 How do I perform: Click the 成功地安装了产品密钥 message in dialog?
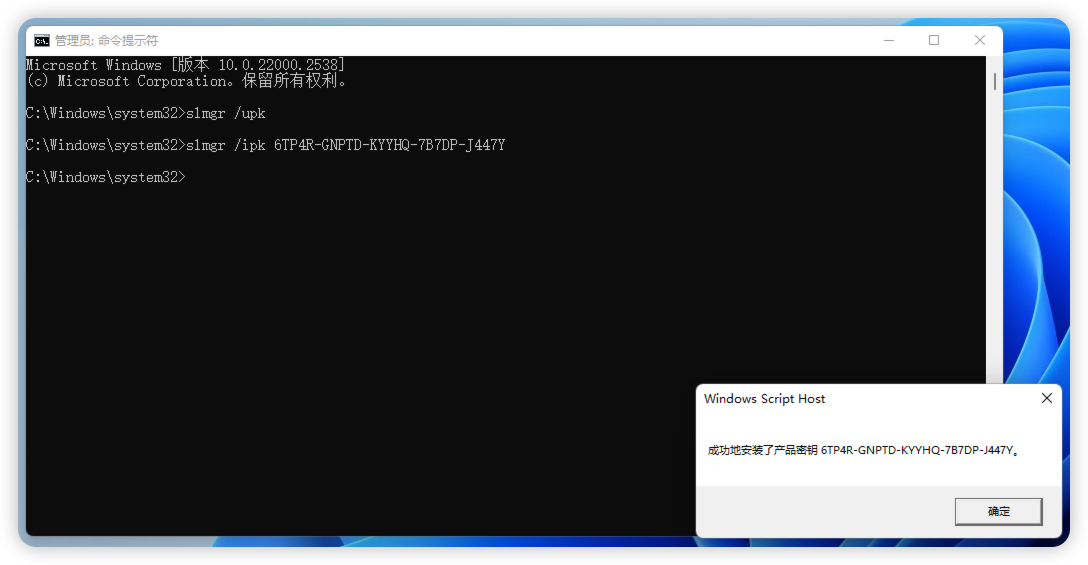point(864,450)
